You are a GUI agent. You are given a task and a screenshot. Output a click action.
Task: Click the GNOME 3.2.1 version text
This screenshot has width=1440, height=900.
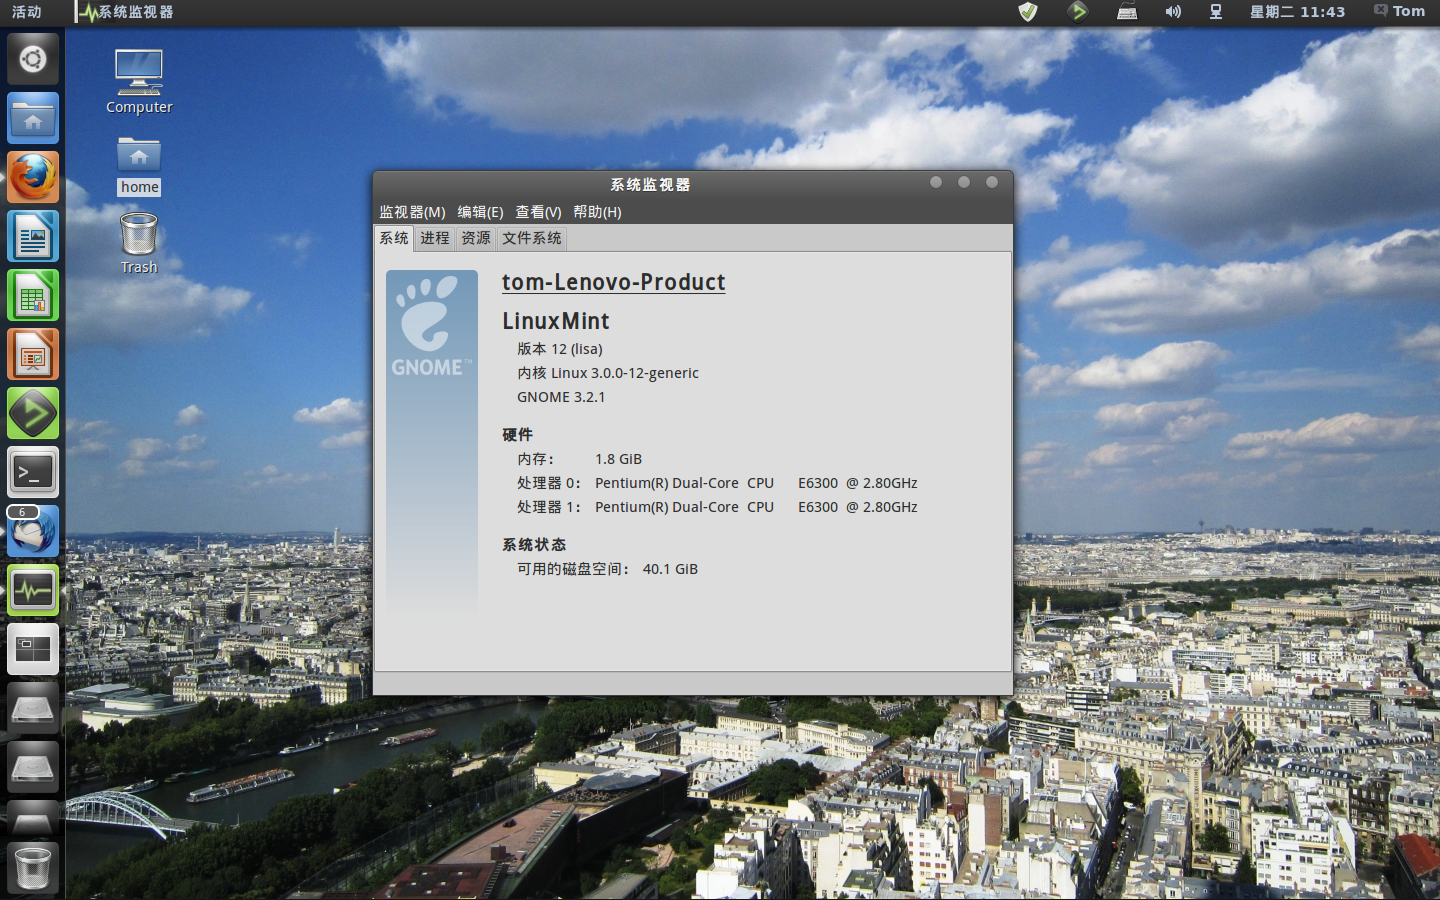[x=561, y=397]
